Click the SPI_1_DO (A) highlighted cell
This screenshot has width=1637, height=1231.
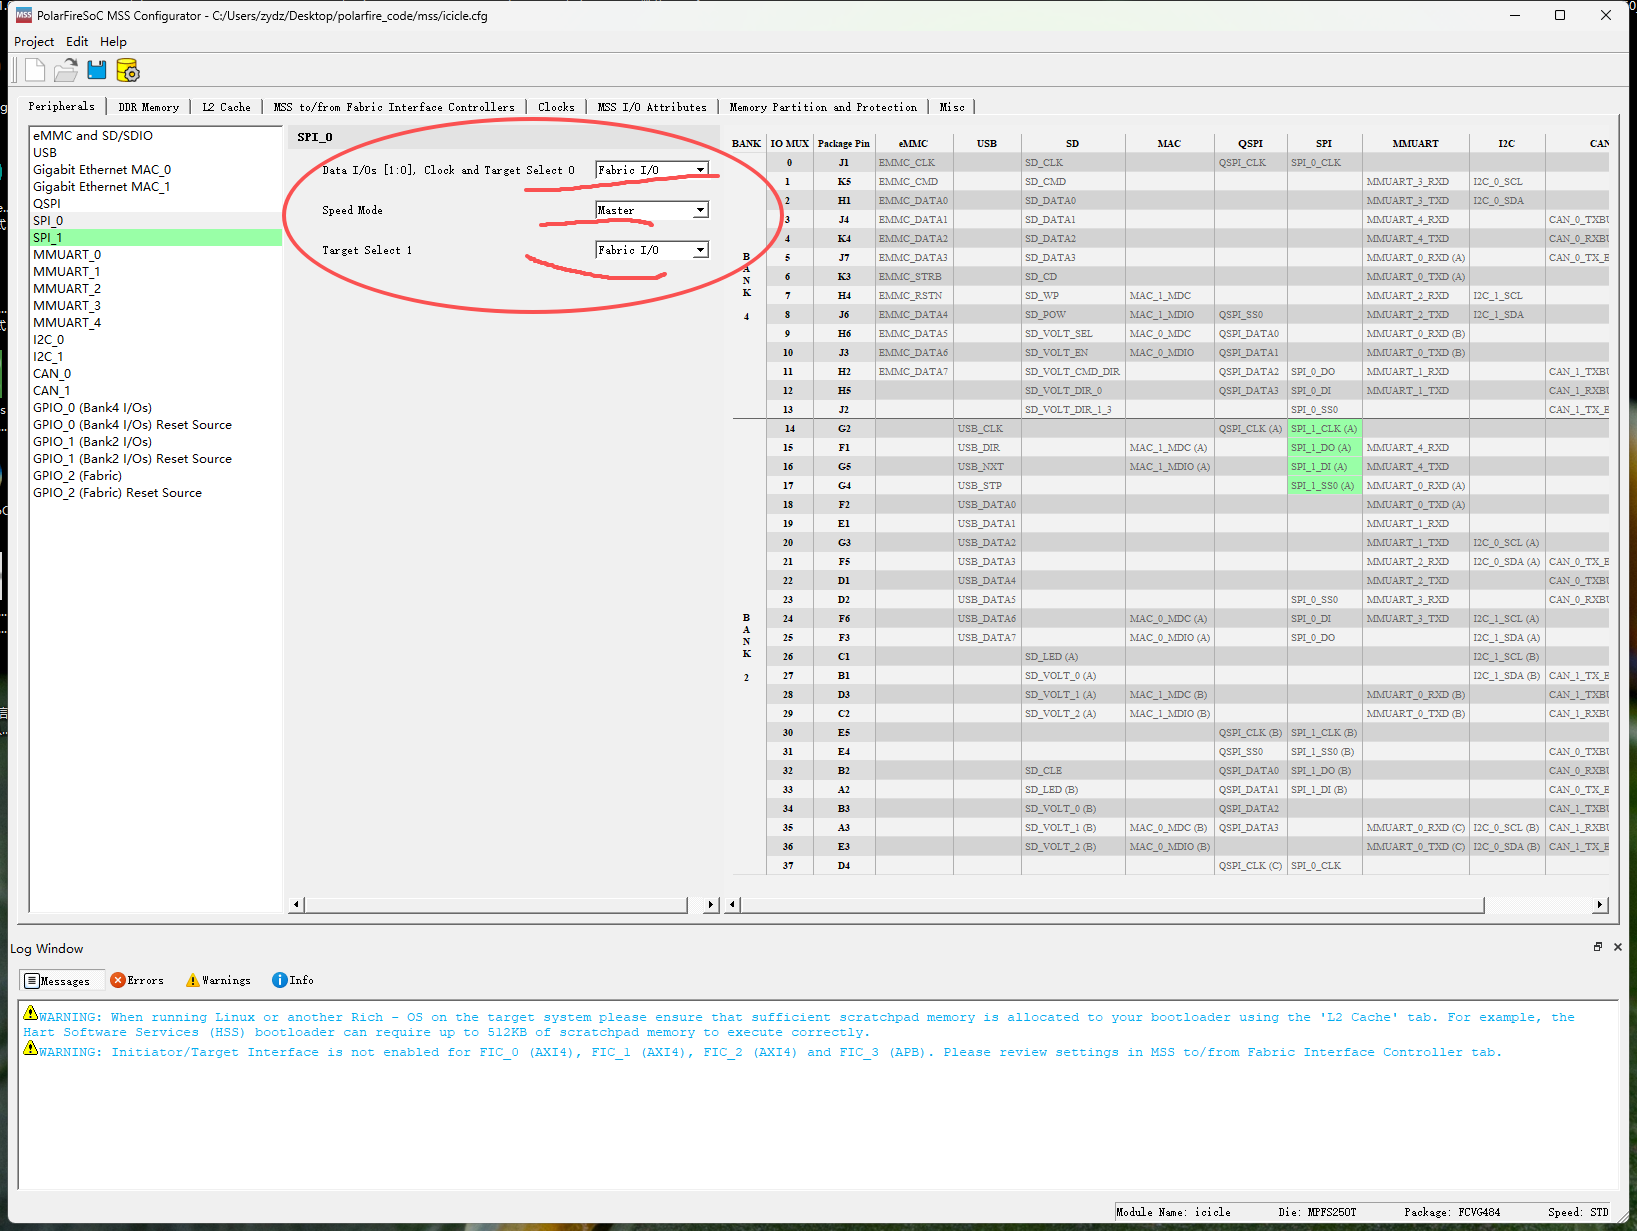point(1324,448)
